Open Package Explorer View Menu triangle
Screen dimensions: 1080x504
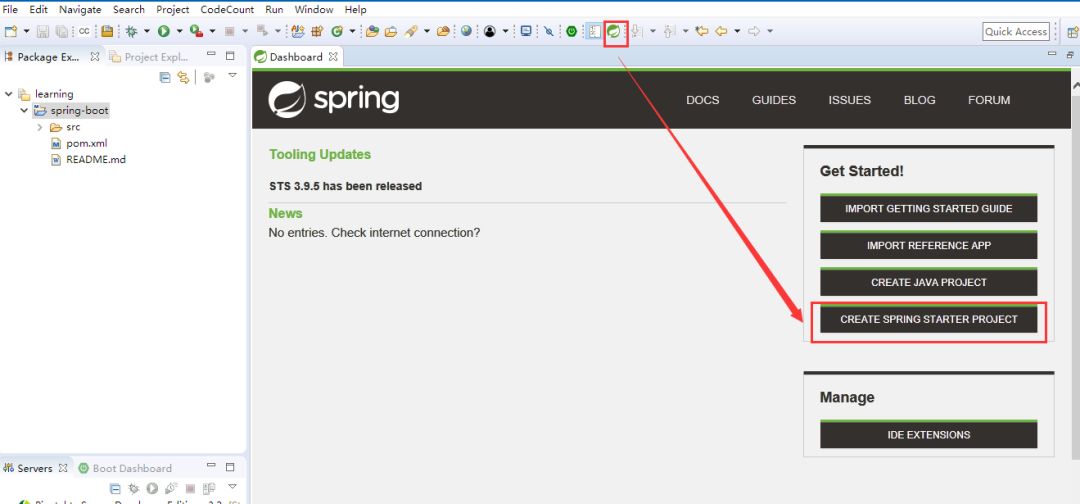coord(232,75)
